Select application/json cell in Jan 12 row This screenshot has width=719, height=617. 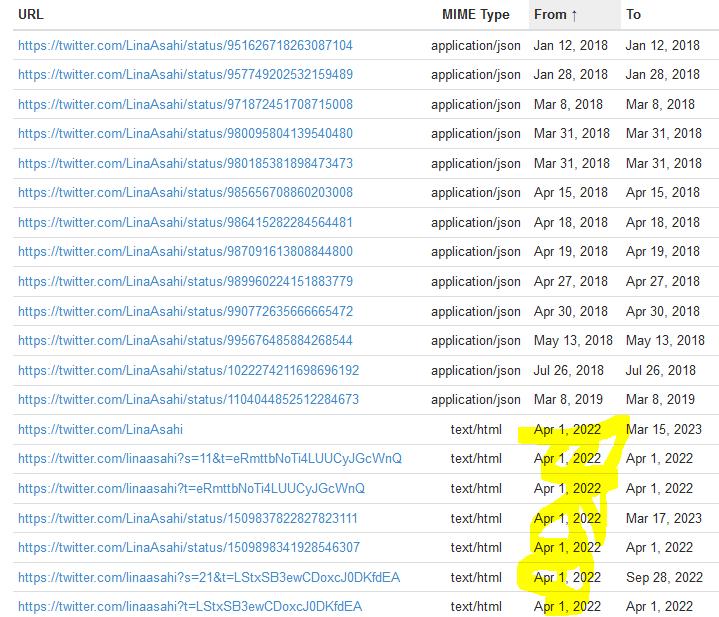(x=476, y=45)
